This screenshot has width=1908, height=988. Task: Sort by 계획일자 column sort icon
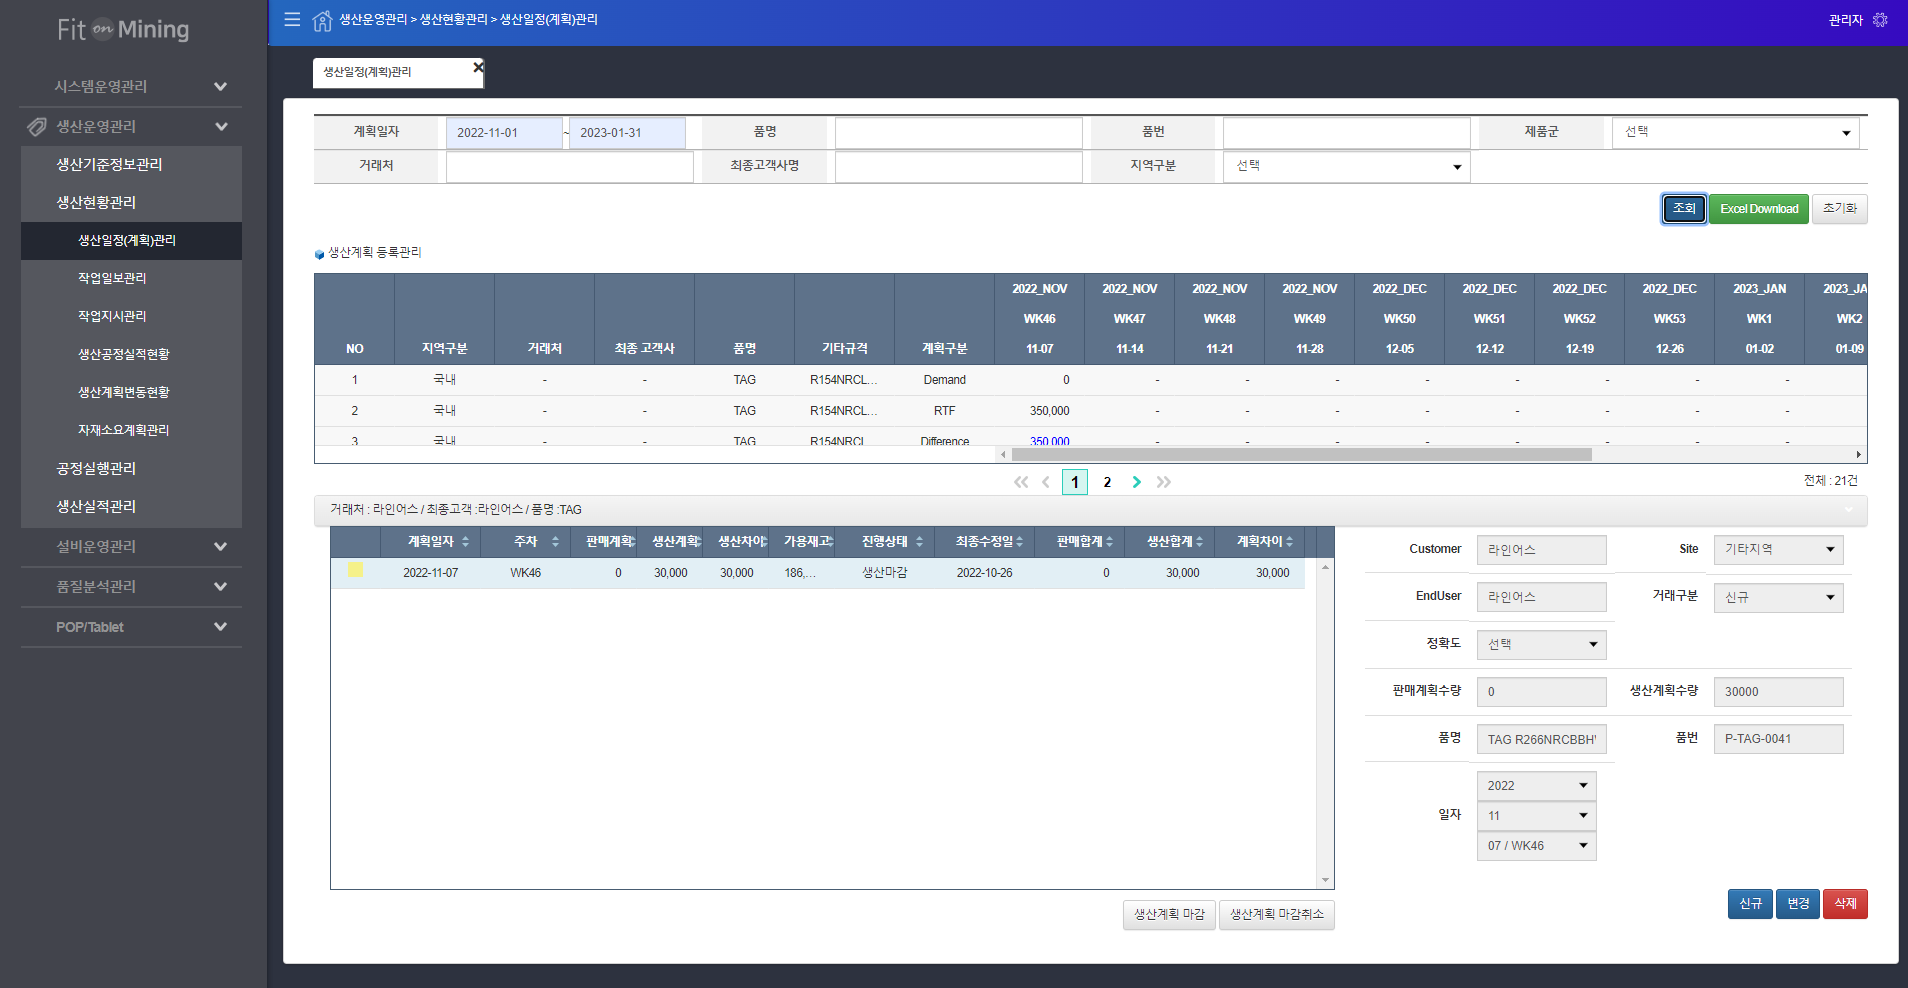pyautogui.click(x=465, y=542)
